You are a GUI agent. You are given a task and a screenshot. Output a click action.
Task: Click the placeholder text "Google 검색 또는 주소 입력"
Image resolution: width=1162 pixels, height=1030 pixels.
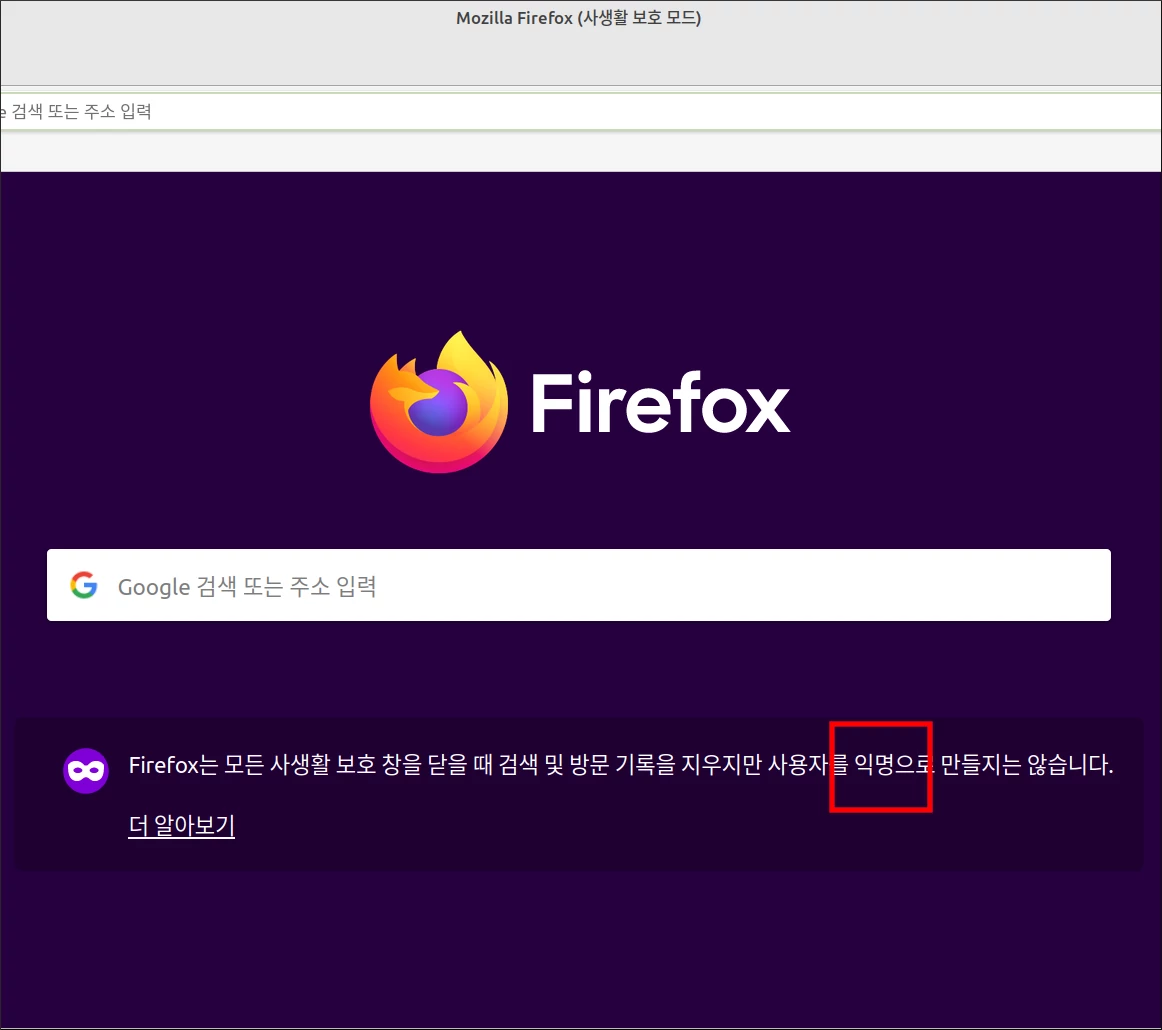click(248, 586)
